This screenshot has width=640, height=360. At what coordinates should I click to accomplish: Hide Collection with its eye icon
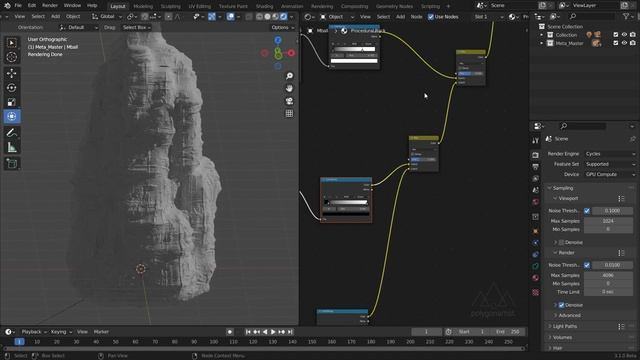click(x=624, y=35)
